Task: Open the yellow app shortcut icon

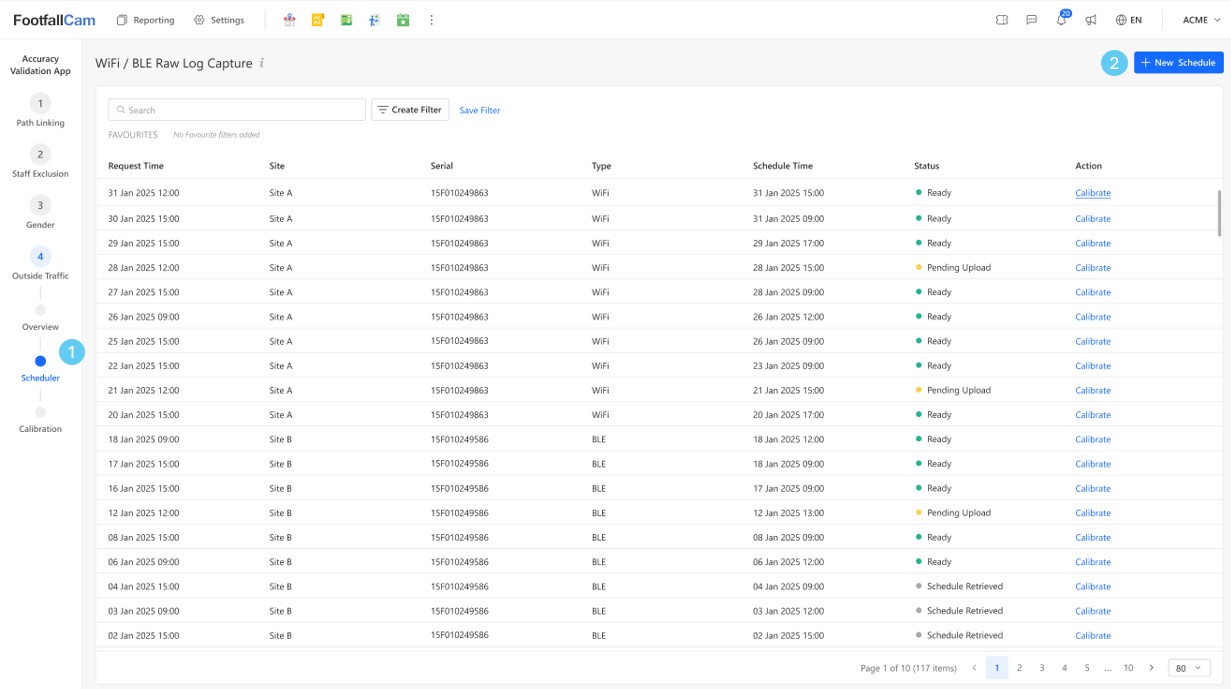Action: pos(318,20)
